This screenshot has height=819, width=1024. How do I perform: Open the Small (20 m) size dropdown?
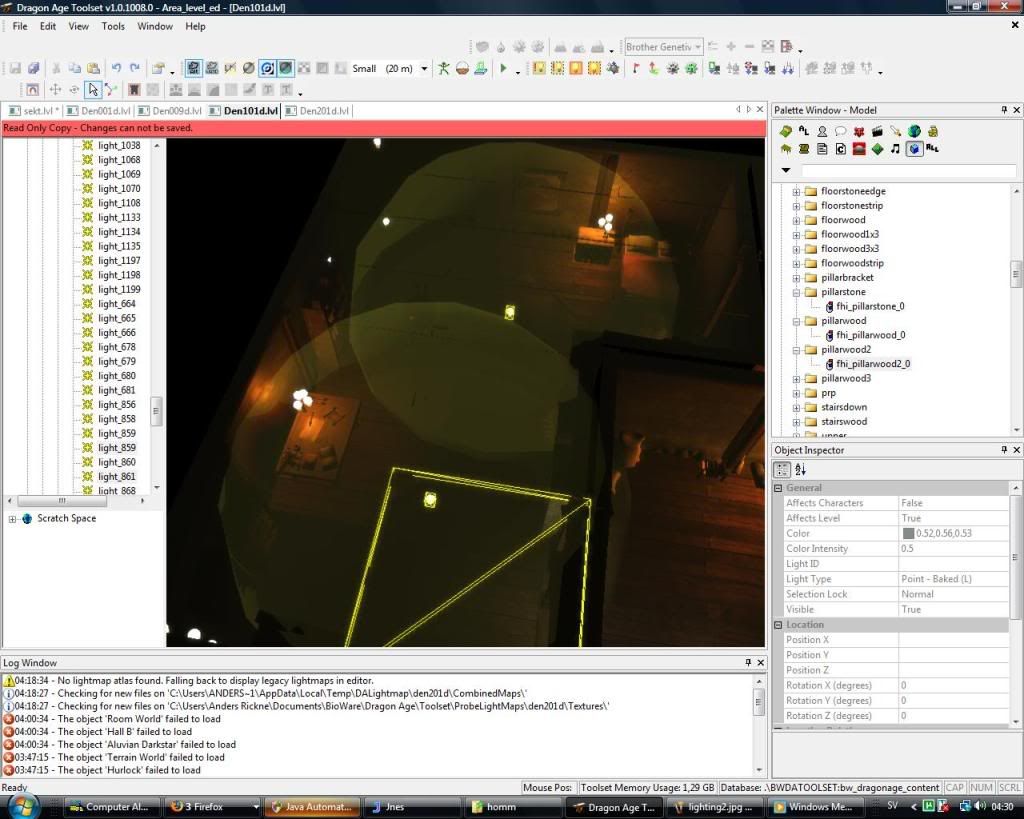(424, 69)
